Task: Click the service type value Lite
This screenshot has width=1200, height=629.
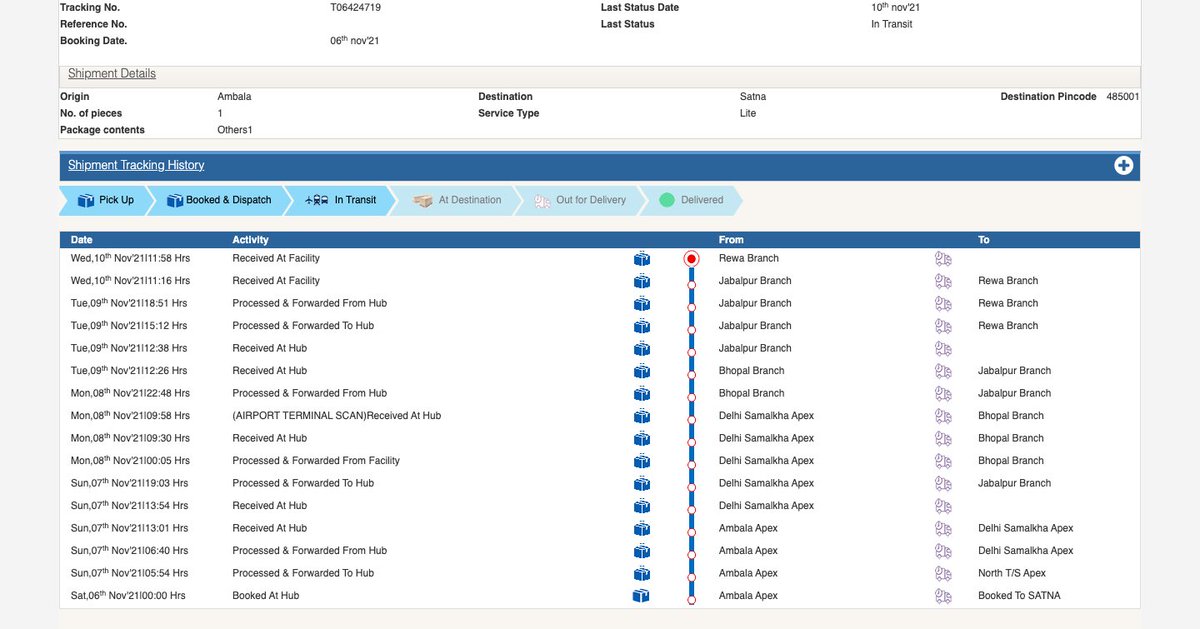Action: point(748,113)
